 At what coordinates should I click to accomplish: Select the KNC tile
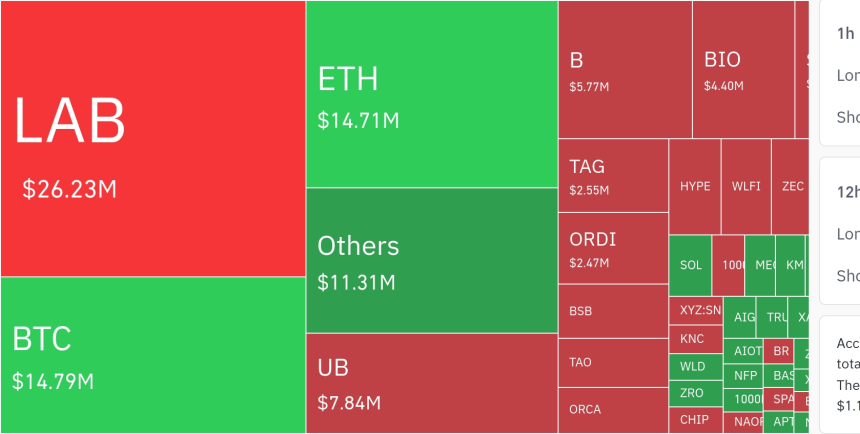[696, 339]
